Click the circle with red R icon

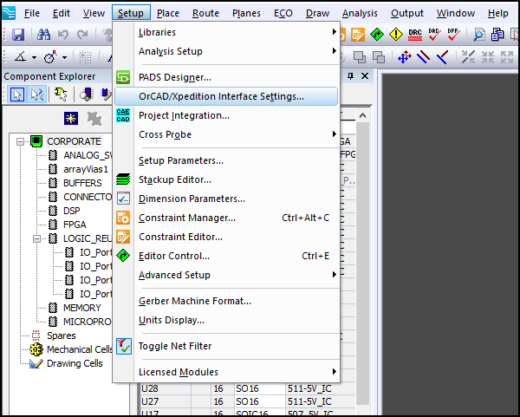coord(50,57)
